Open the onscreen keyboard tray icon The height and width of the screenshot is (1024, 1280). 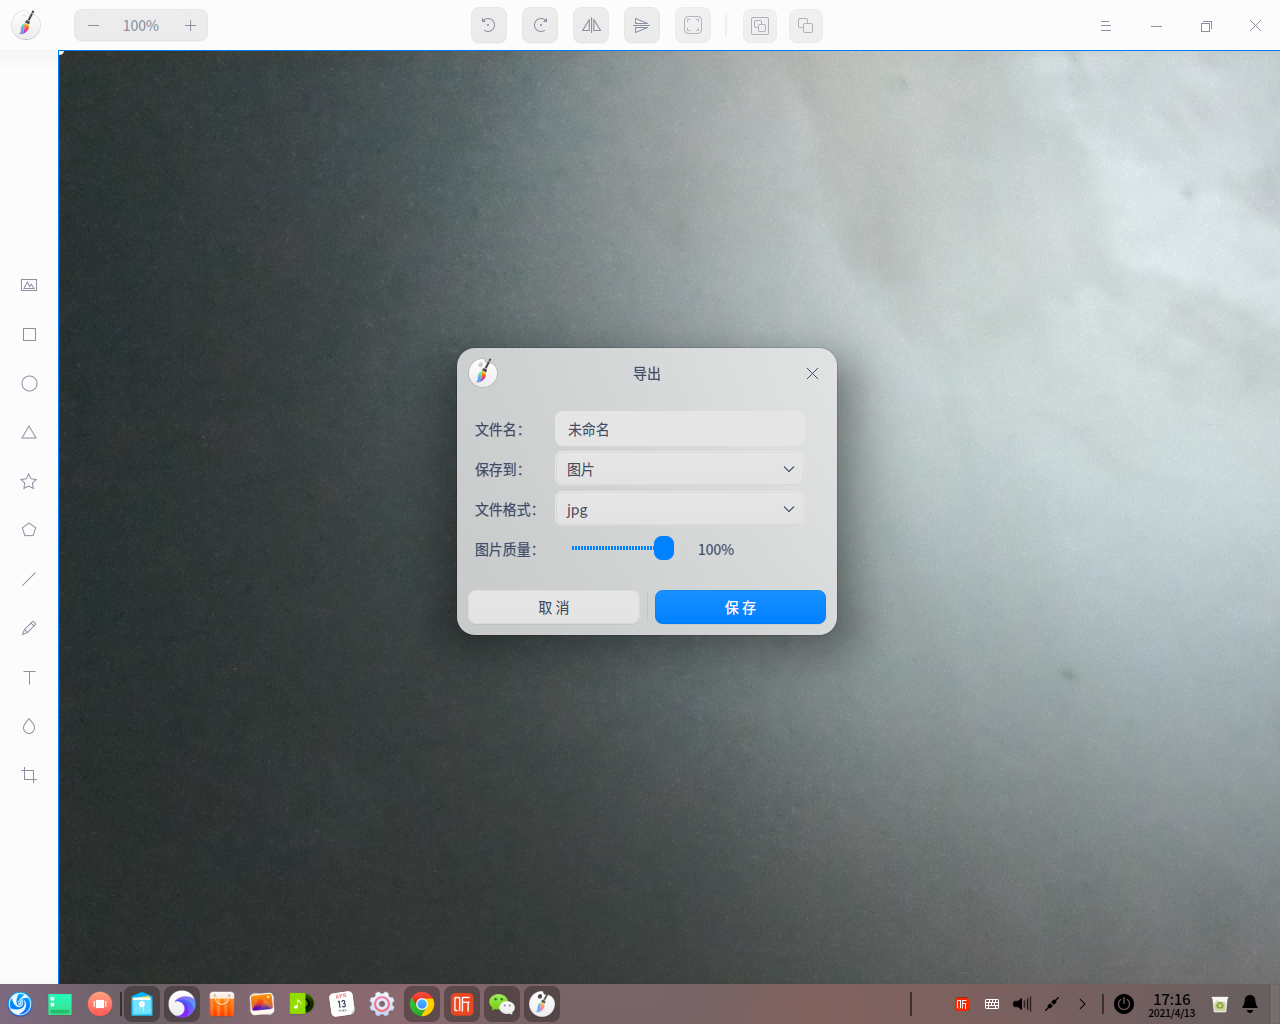(992, 1004)
